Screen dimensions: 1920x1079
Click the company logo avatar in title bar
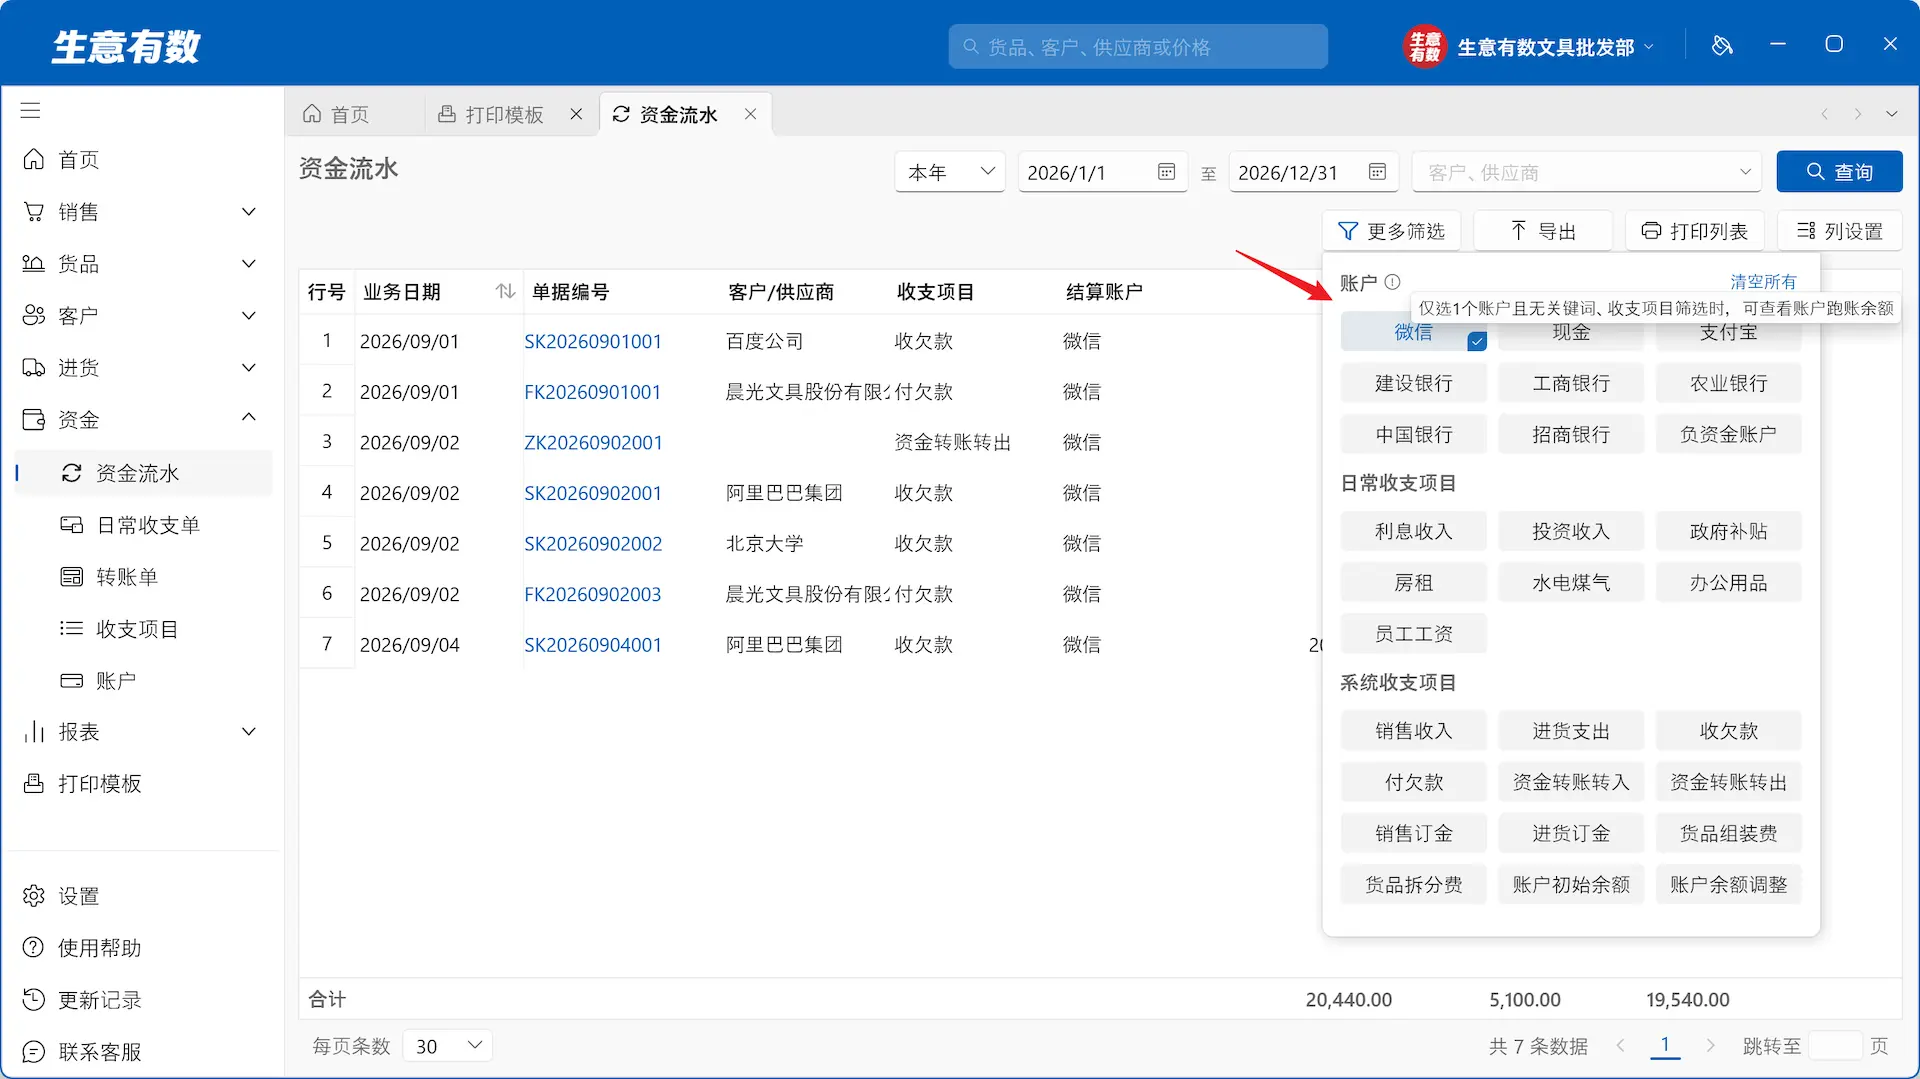[x=1425, y=46]
